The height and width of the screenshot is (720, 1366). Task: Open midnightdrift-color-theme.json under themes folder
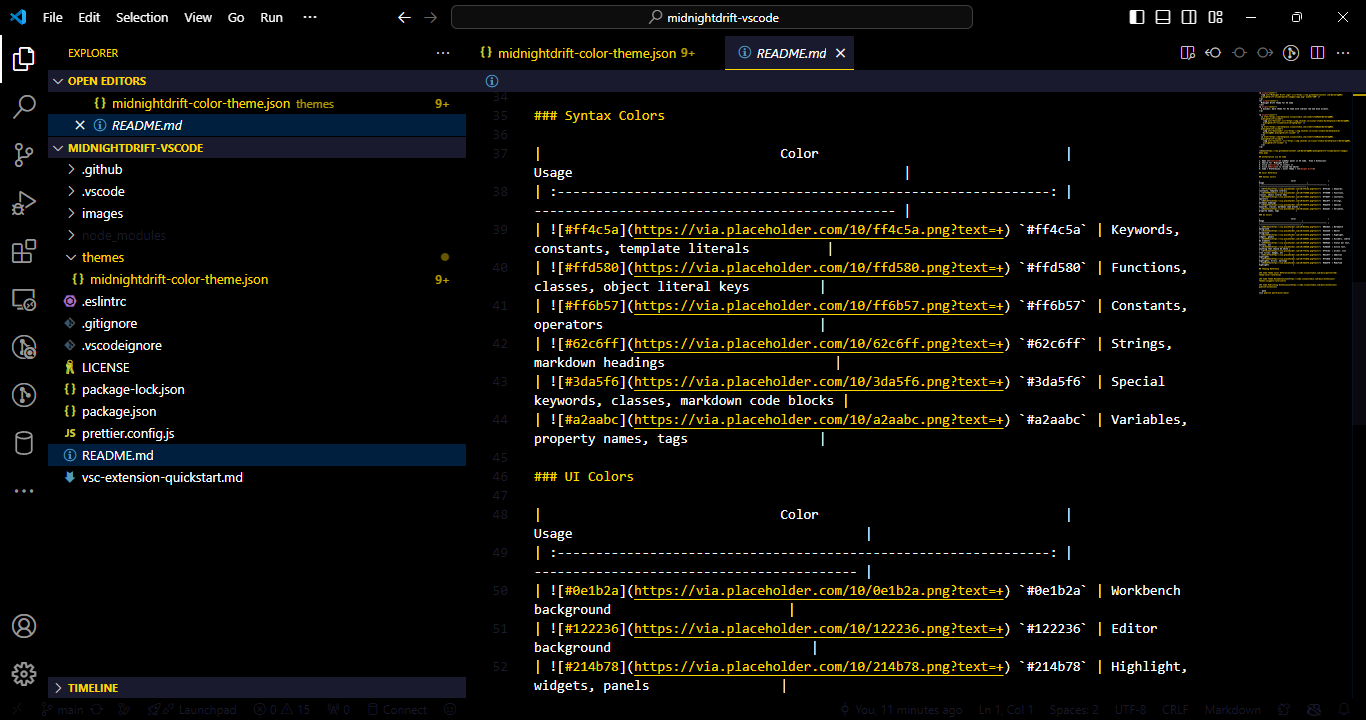coord(257,279)
